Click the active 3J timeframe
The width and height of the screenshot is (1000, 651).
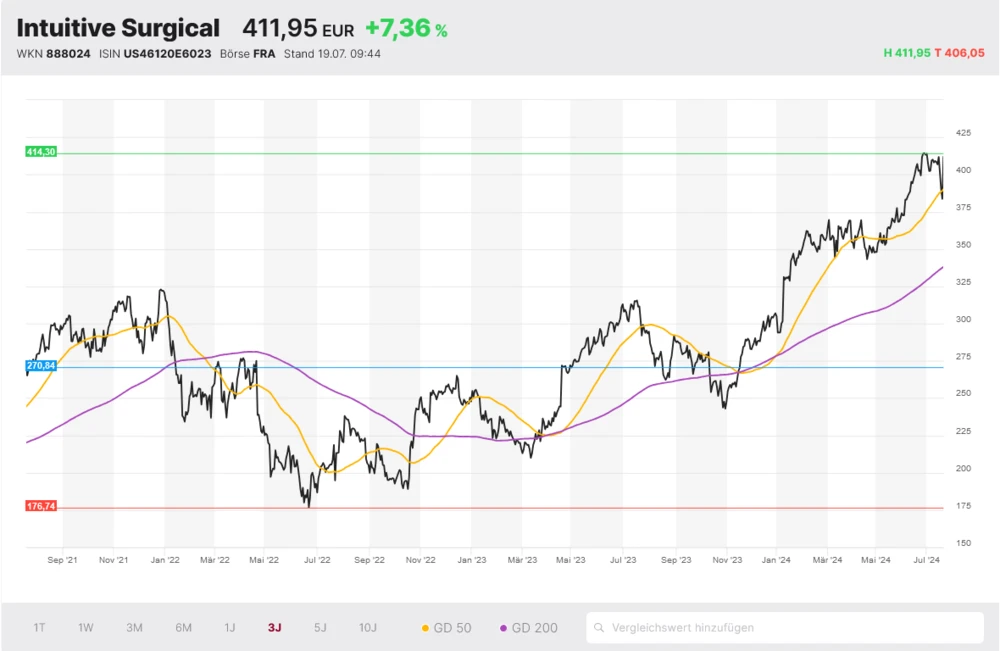click(x=274, y=627)
